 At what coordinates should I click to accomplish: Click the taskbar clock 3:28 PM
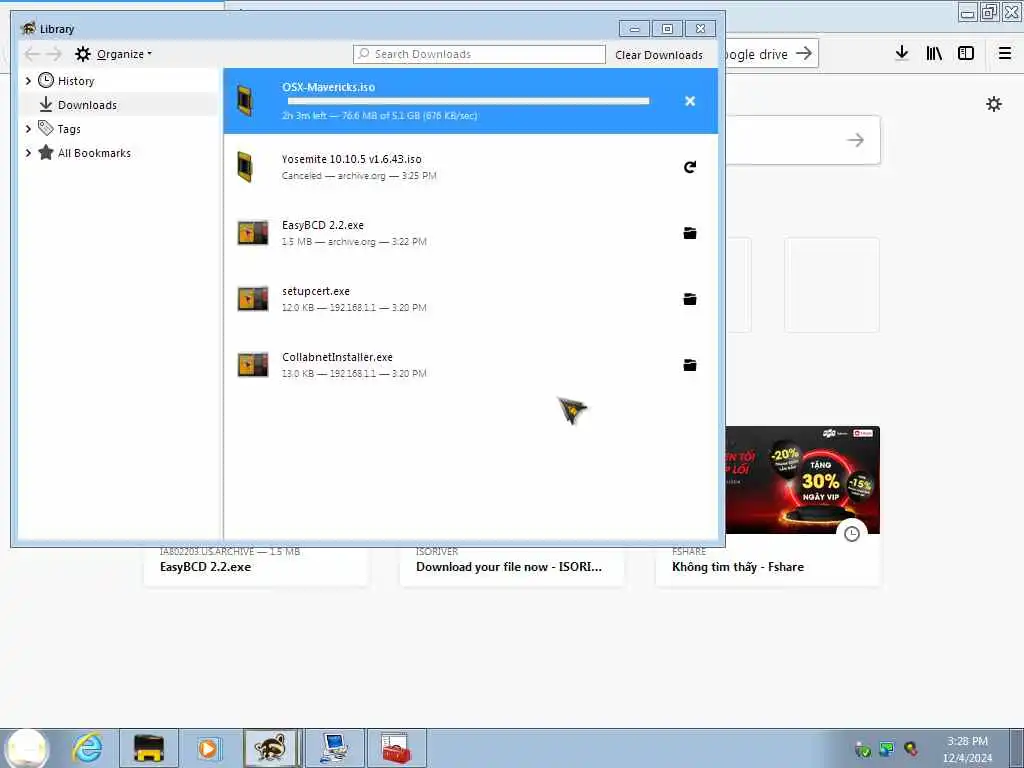point(967,741)
